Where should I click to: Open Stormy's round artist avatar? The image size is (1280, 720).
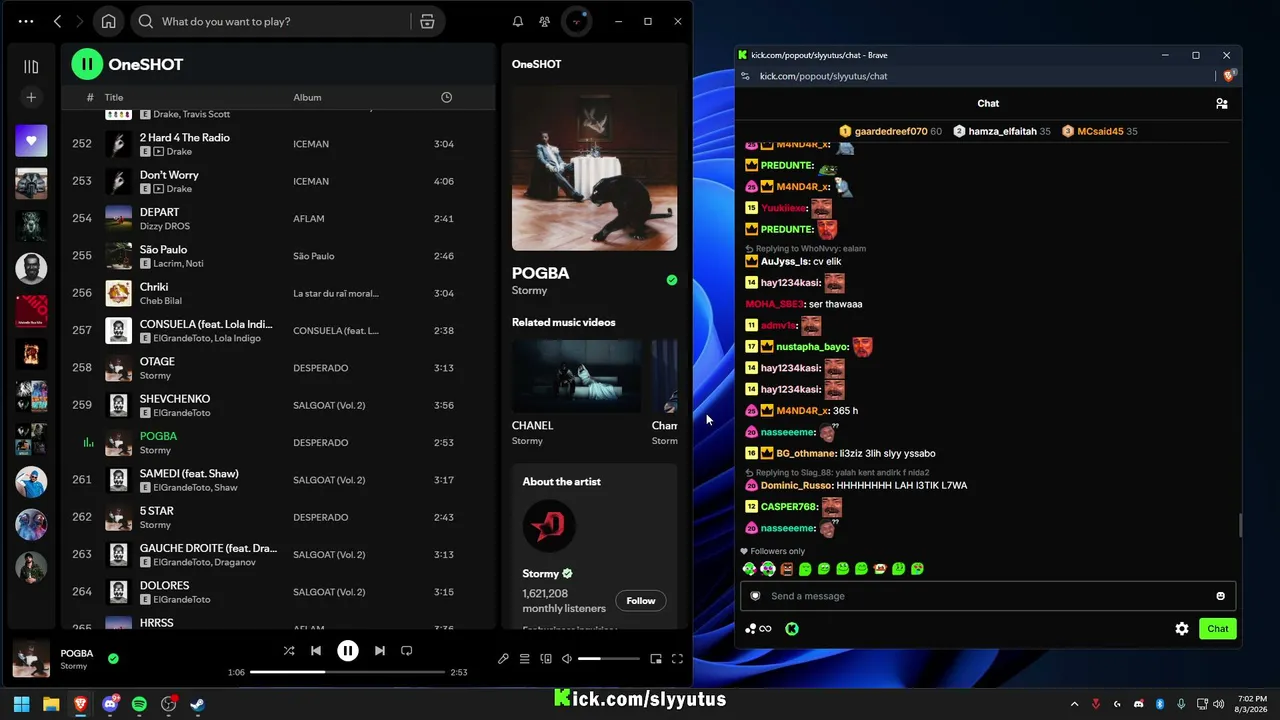pos(549,526)
